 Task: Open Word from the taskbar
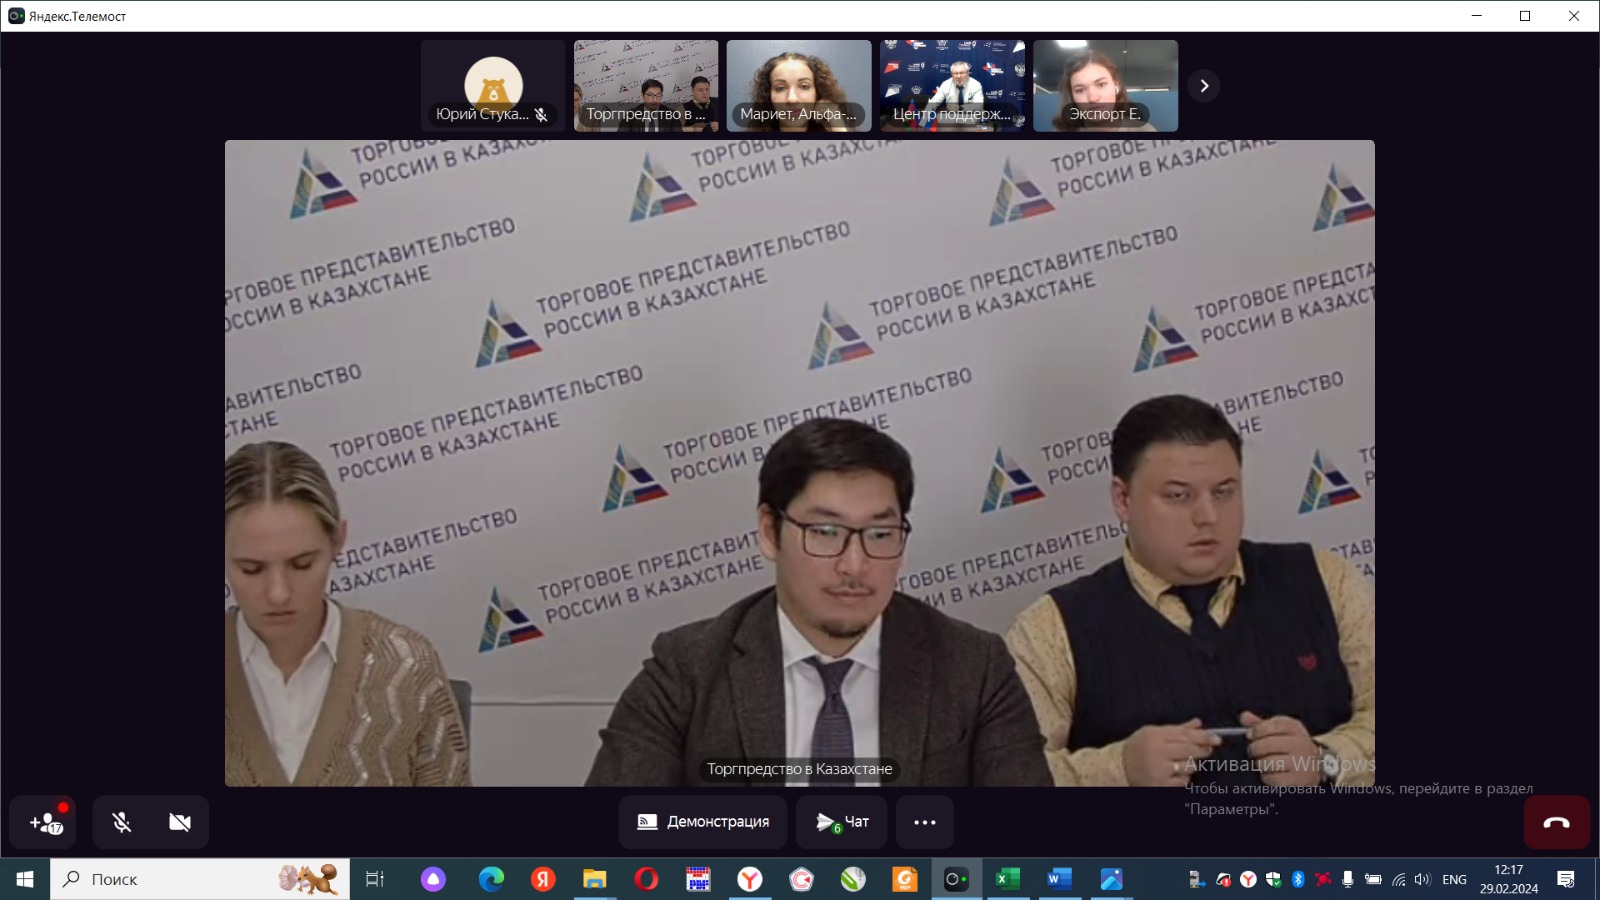(1059, 879)
